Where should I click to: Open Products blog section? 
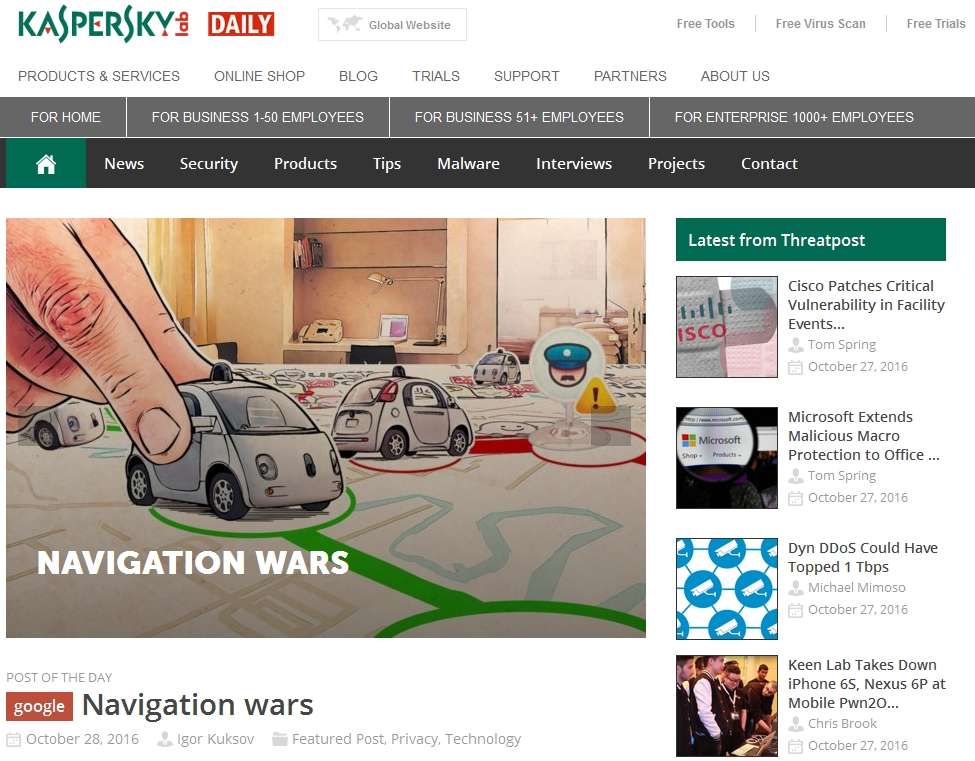tap(305, 164)
